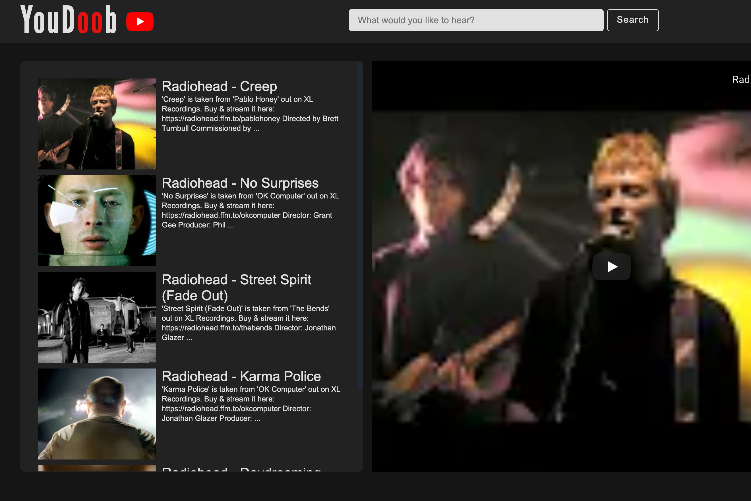Click the YouDoob logo text

[68, 20]
